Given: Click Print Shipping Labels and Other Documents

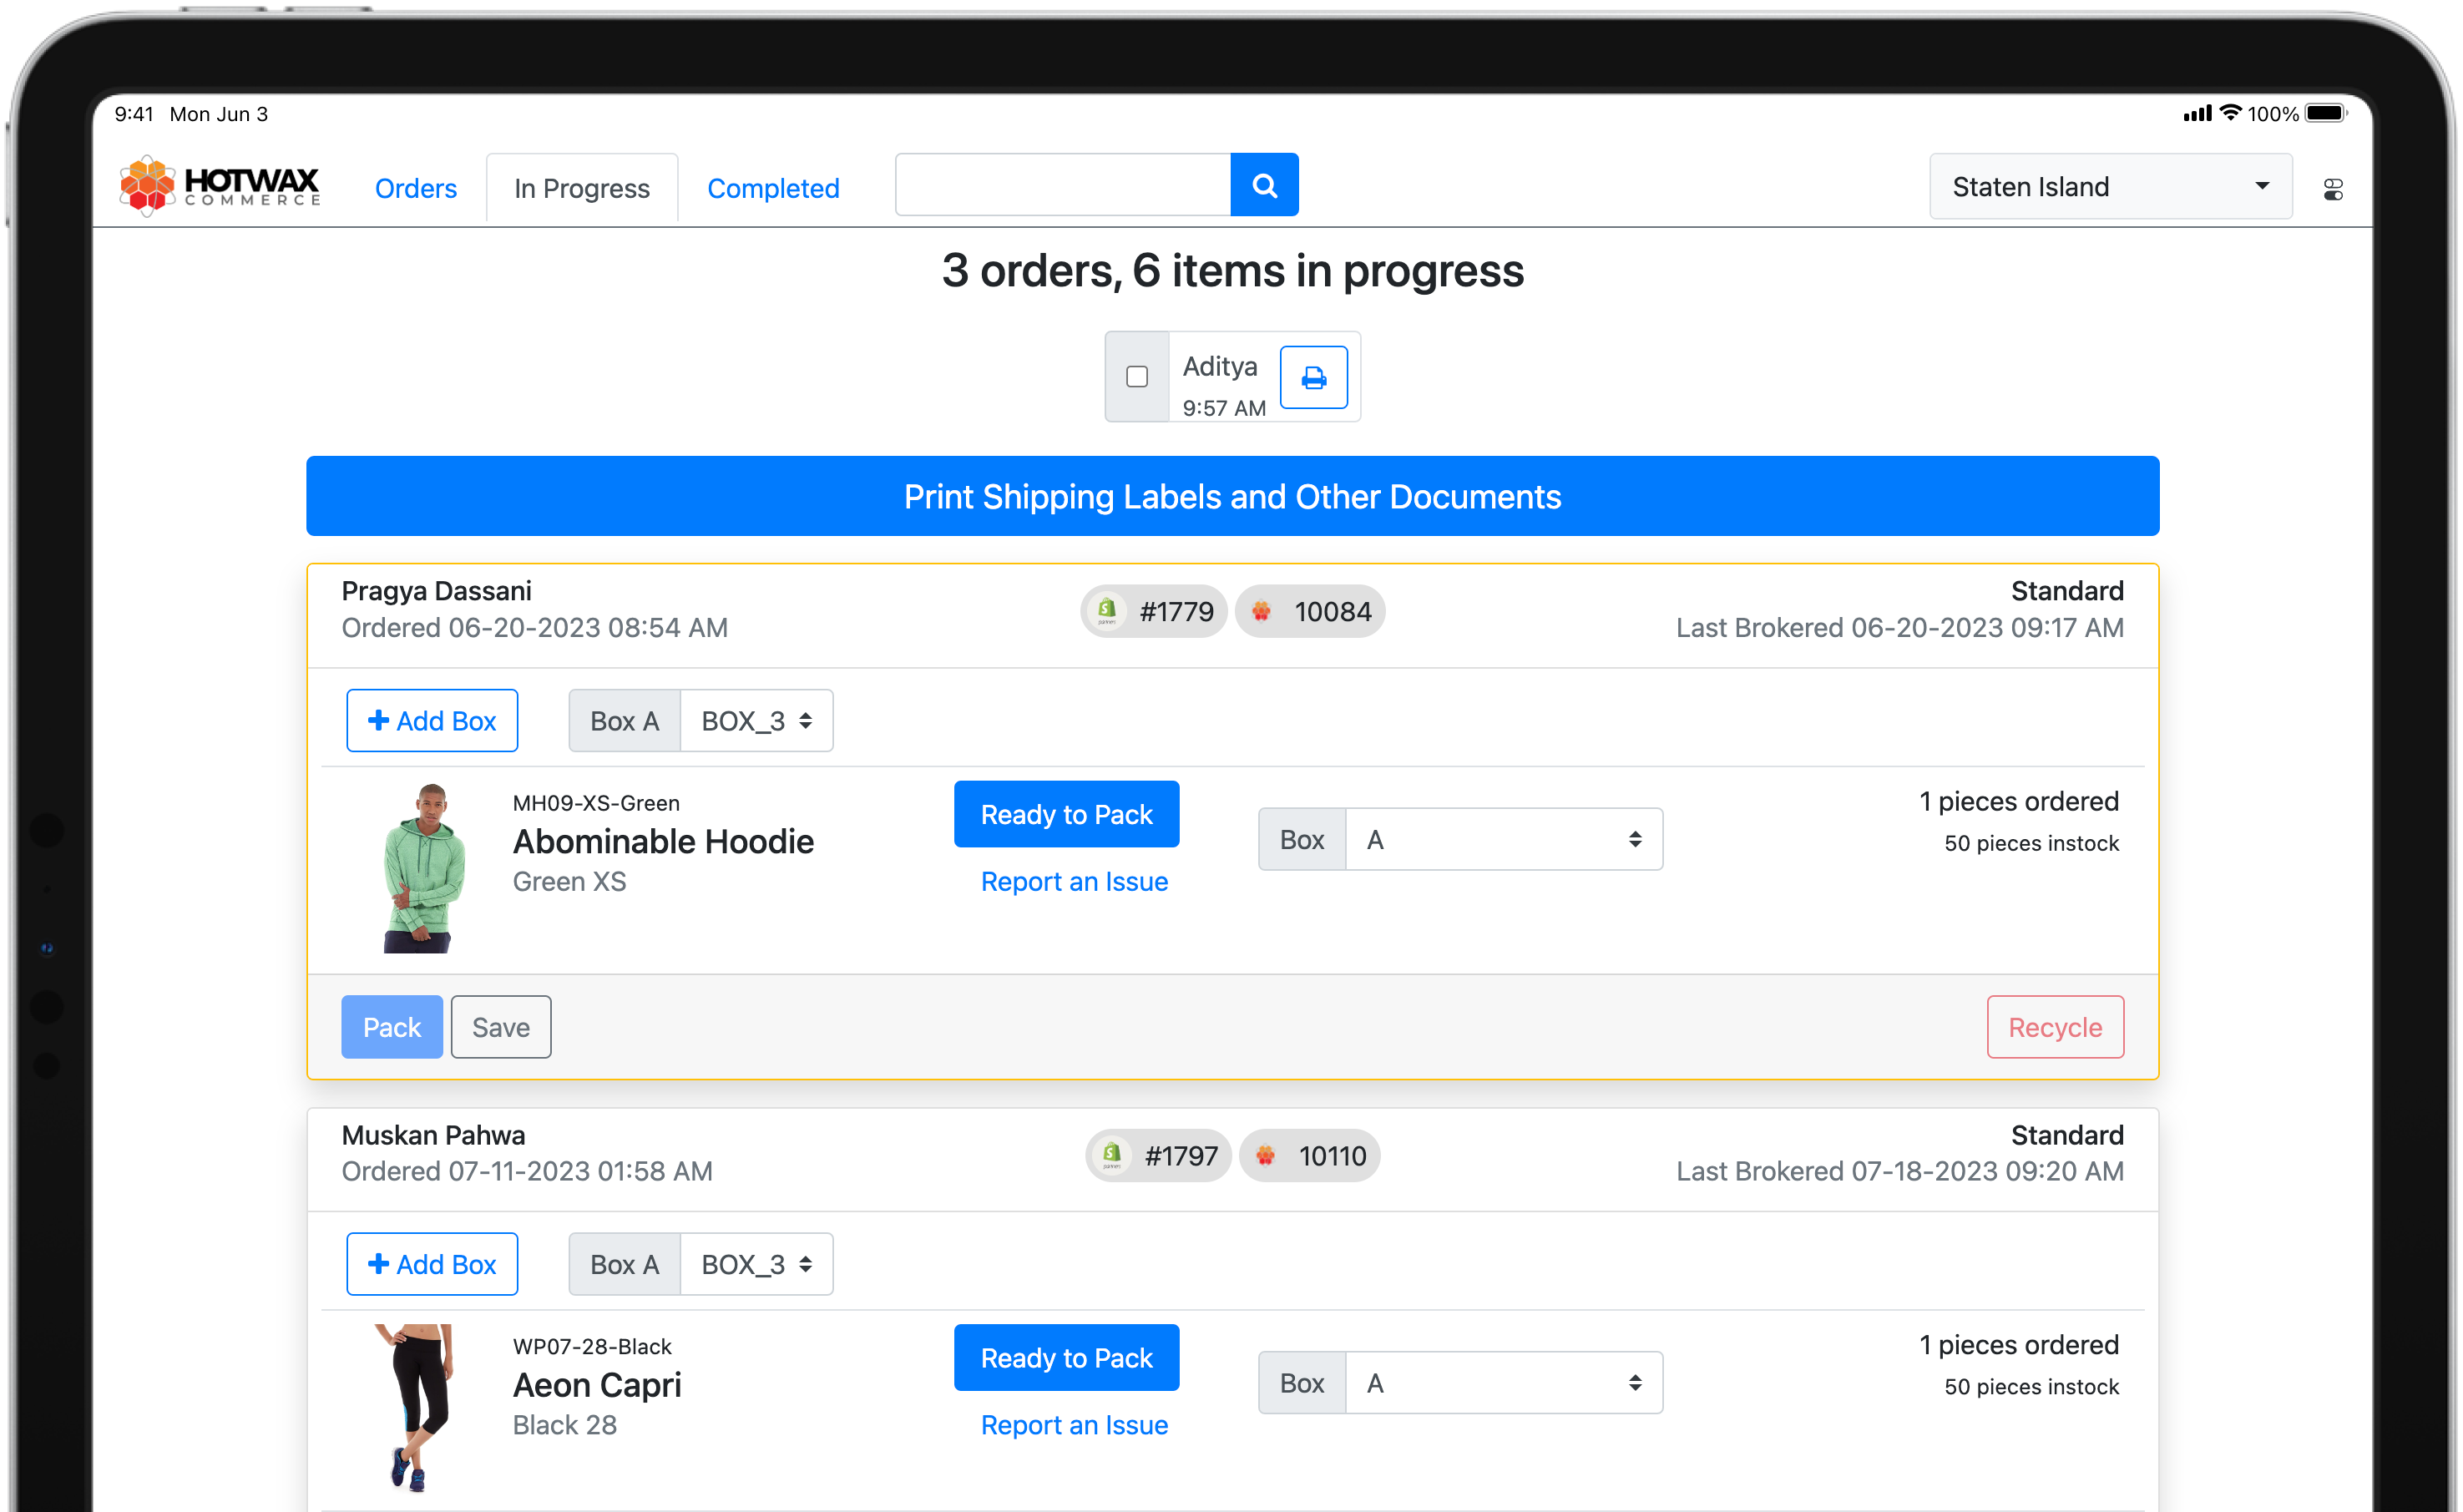Looking at the screenshot, I should (1232, 496).
